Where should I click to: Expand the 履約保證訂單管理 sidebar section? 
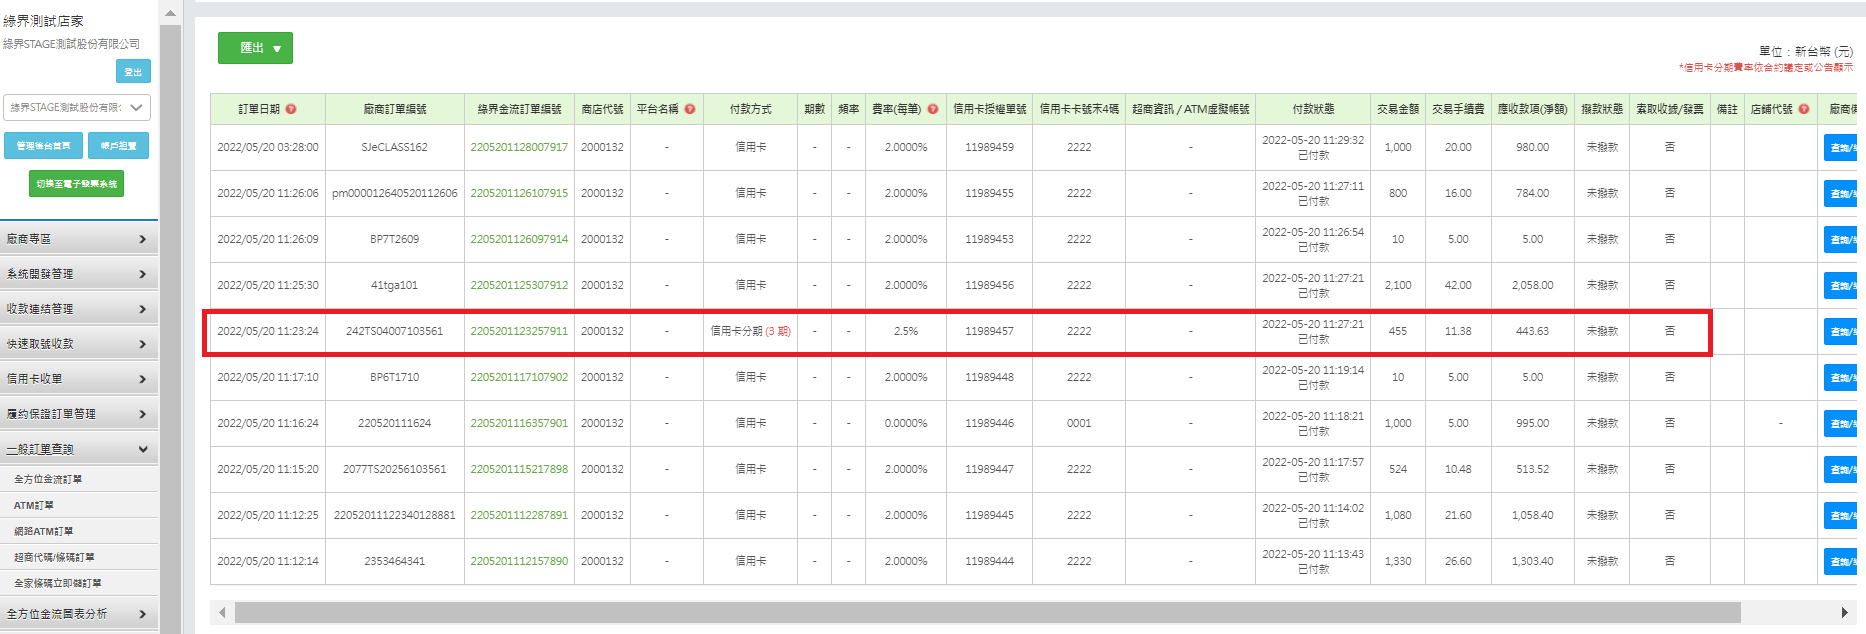pos(79,414)
